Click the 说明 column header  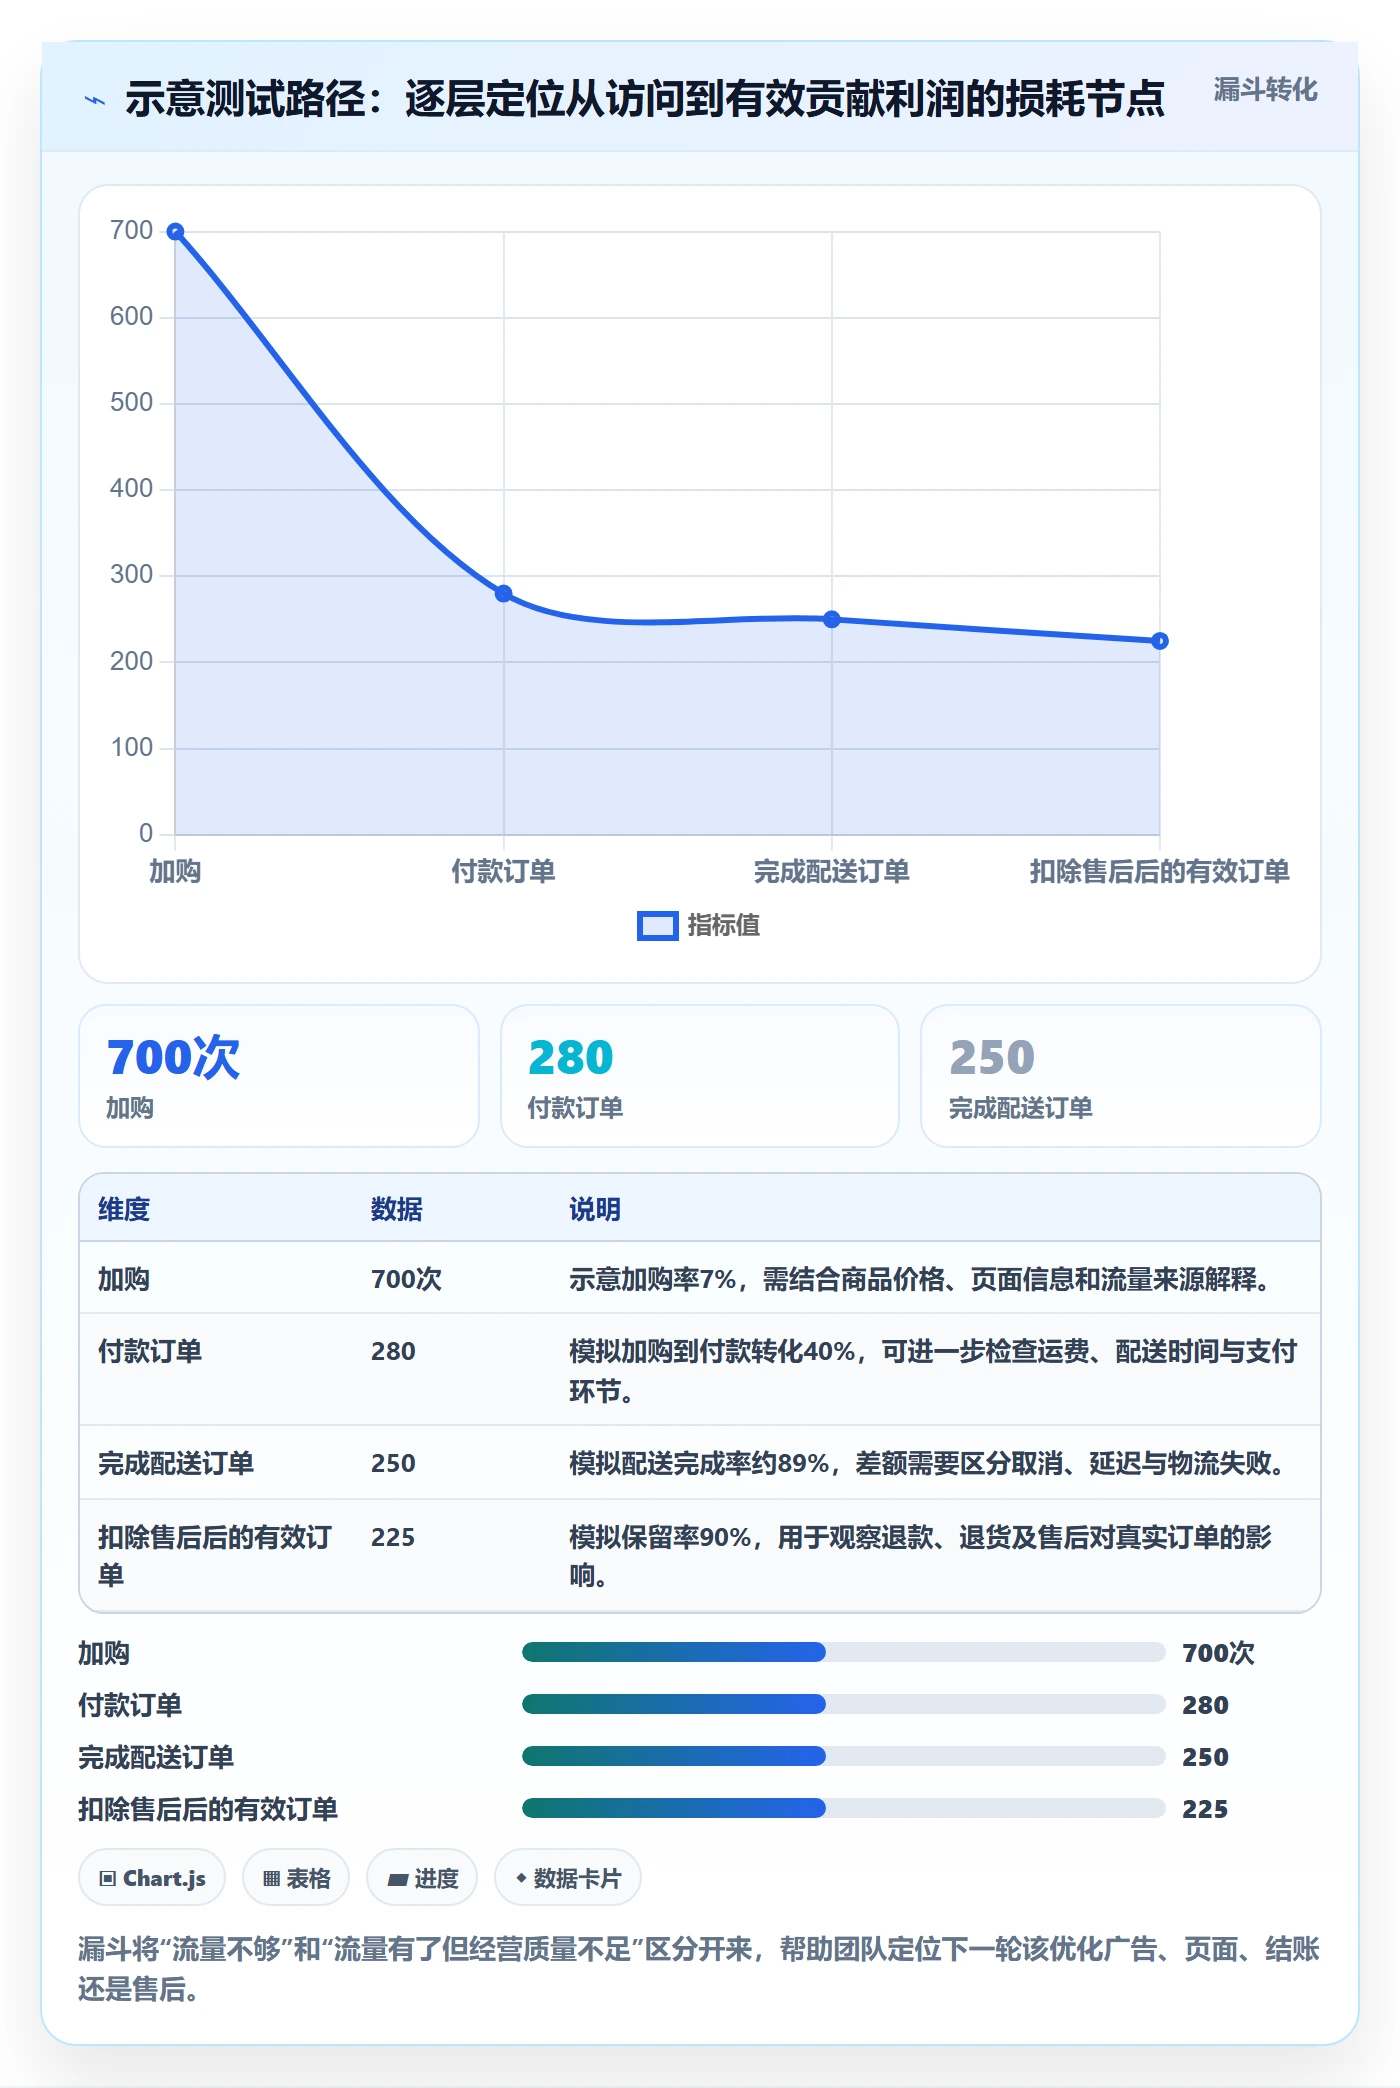click(x=595, y=1209)
